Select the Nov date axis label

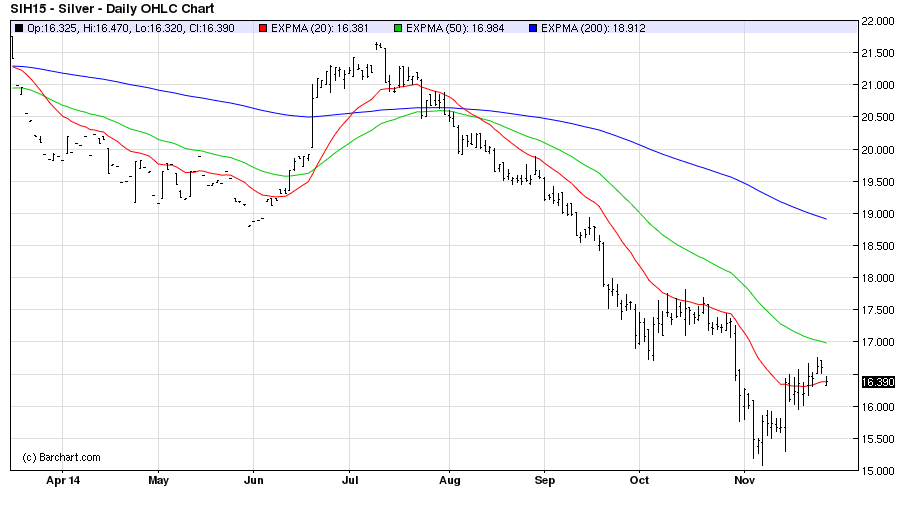click(743, 480)
